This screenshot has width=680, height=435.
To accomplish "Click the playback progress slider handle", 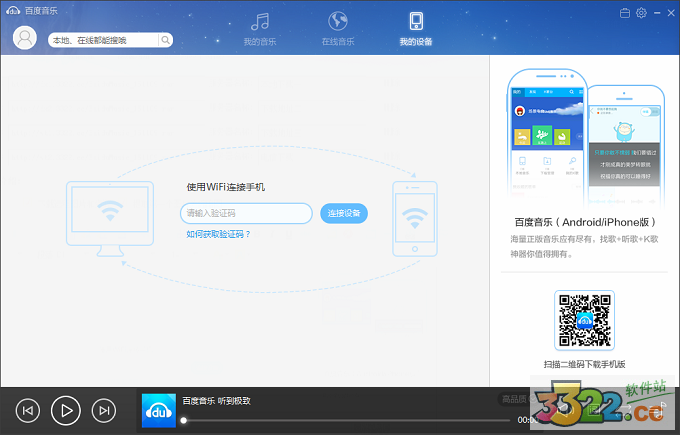I will click(x=184, y=420).
